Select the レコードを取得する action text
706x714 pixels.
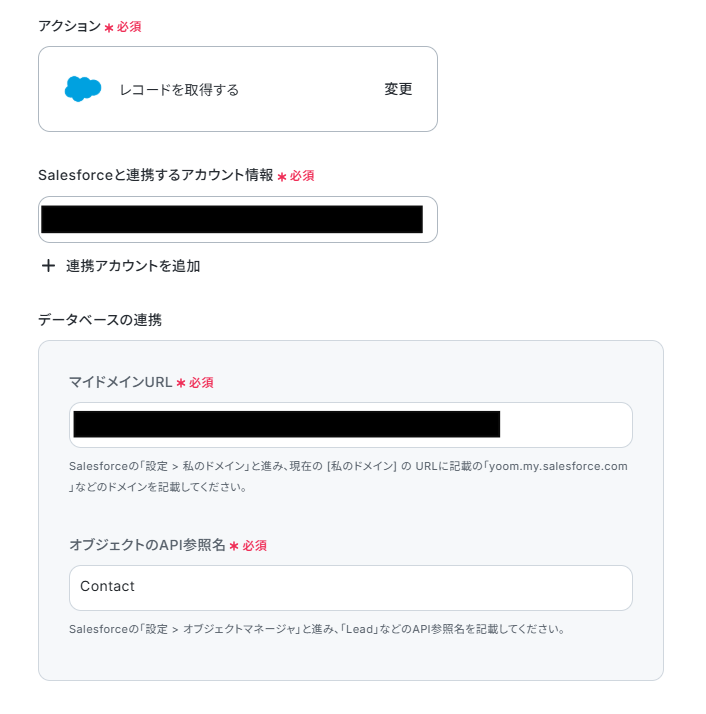179,90
